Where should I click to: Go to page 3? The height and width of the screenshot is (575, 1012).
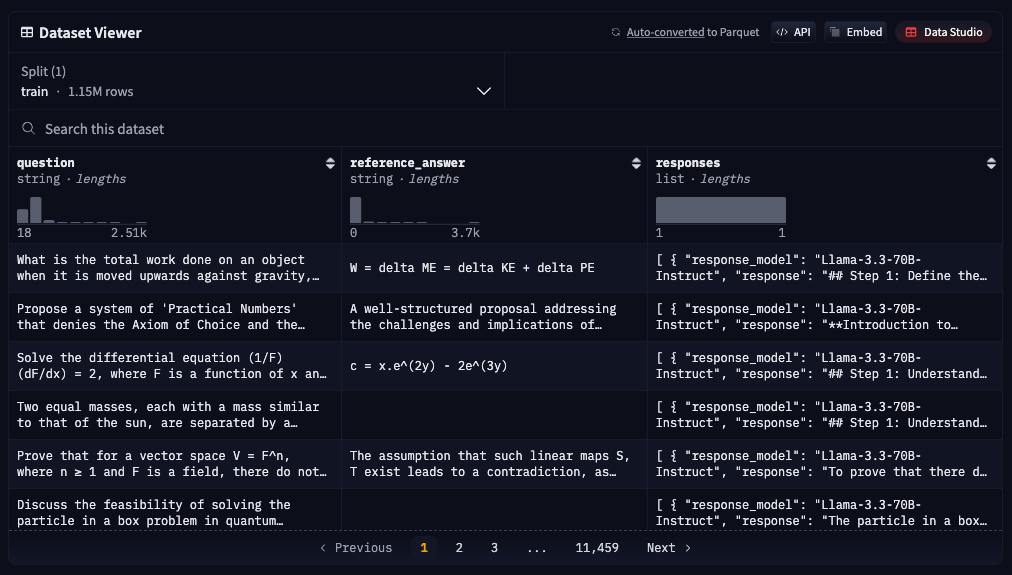tap(494, 548)
